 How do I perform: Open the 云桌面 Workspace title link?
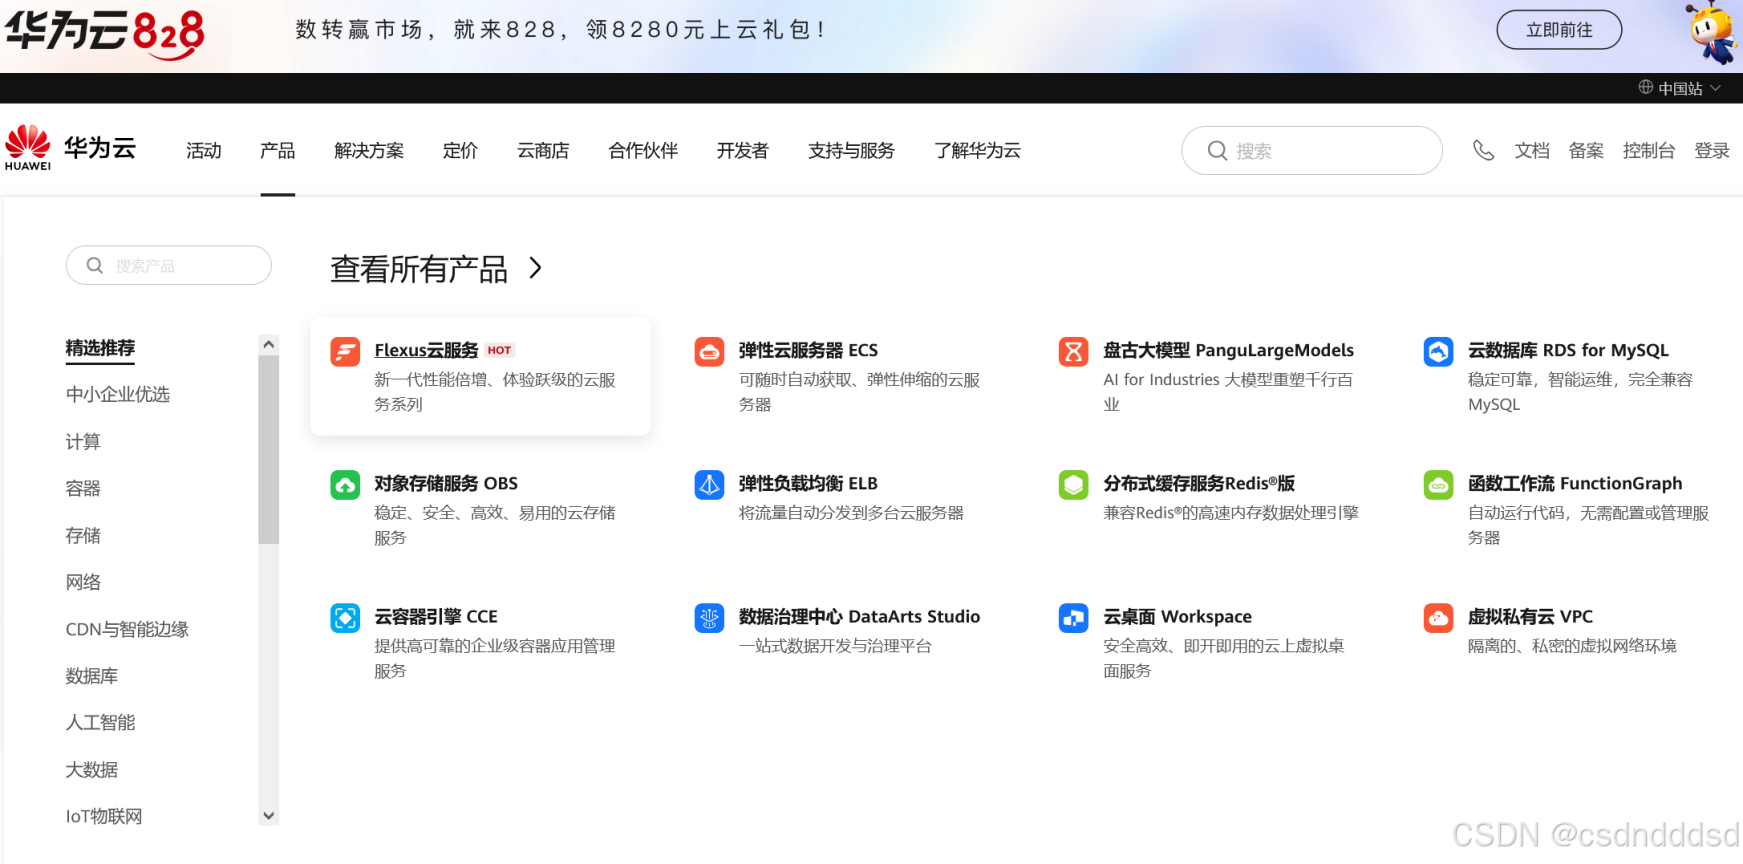tap(1177, 616)
